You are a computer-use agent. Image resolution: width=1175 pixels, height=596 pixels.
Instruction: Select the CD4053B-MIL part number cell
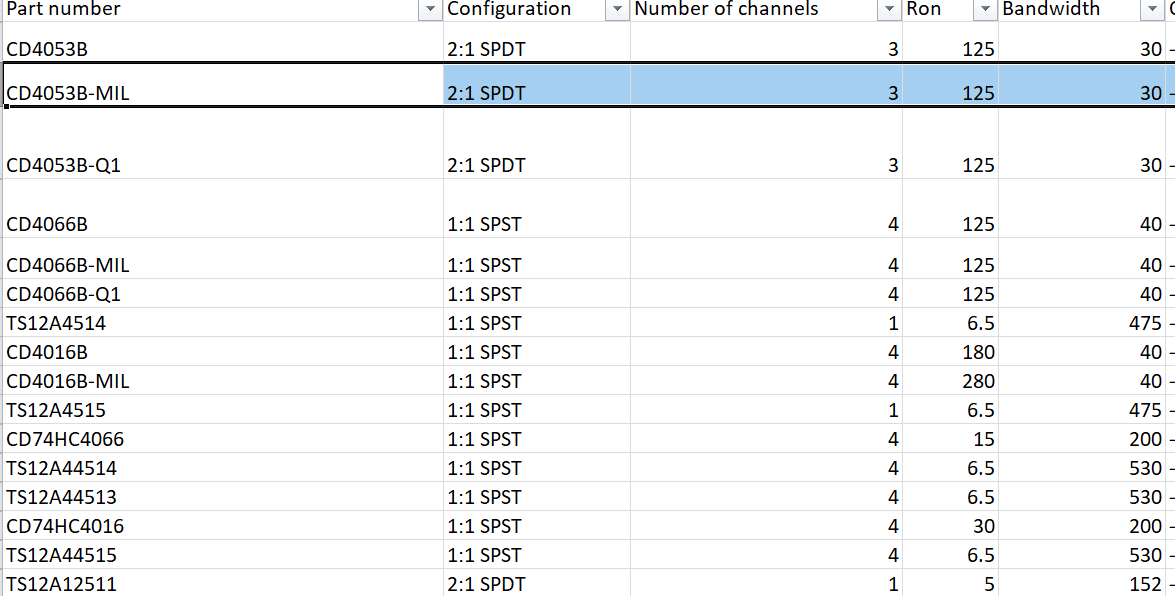[222, 93]
